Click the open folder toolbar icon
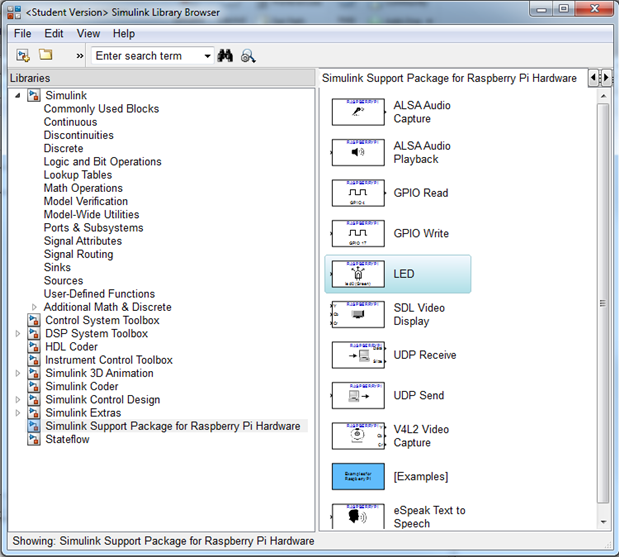This screenshot has width=619, height=557. pos(46,55)
